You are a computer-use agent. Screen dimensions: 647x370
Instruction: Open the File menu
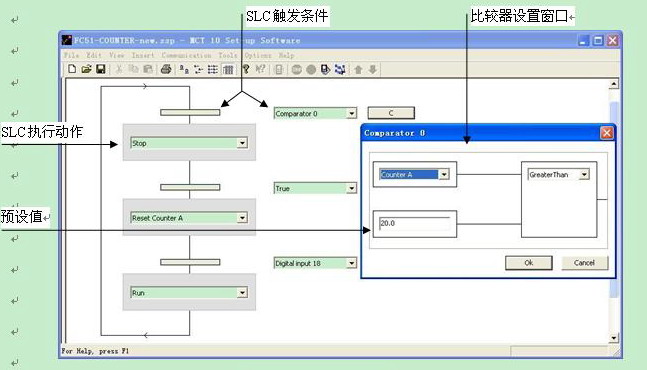click(x=71, y=55)
